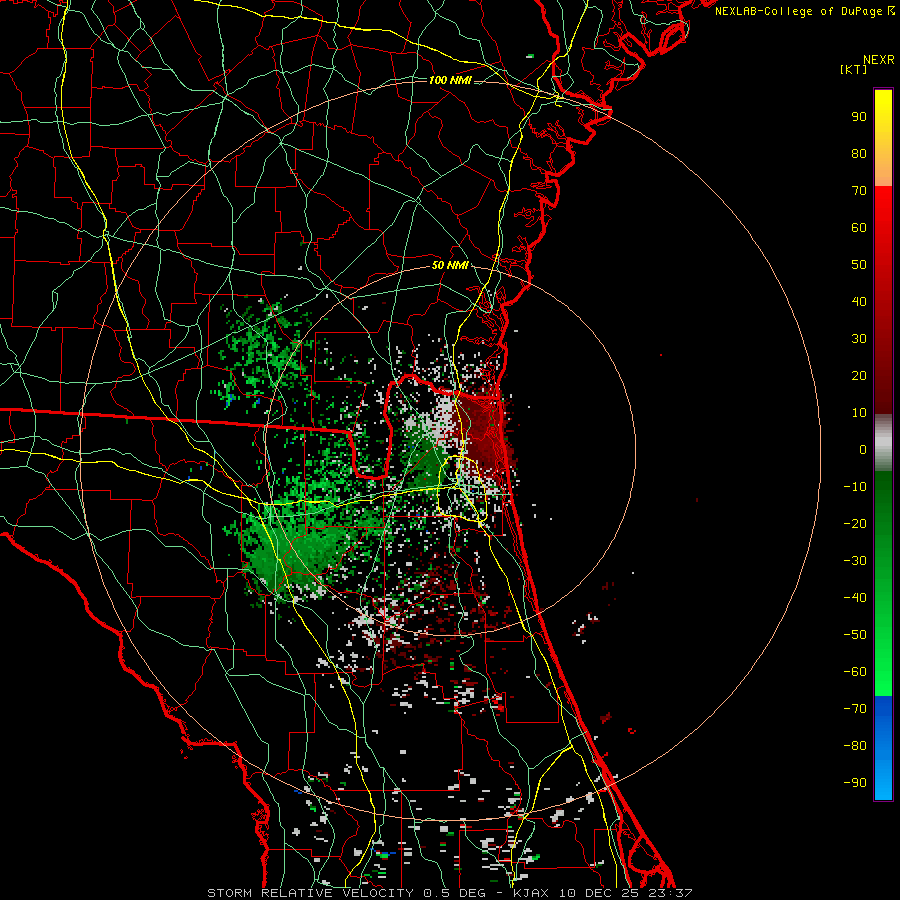Click the positive 90 knot scale value
900x900 pixels.
859,117
